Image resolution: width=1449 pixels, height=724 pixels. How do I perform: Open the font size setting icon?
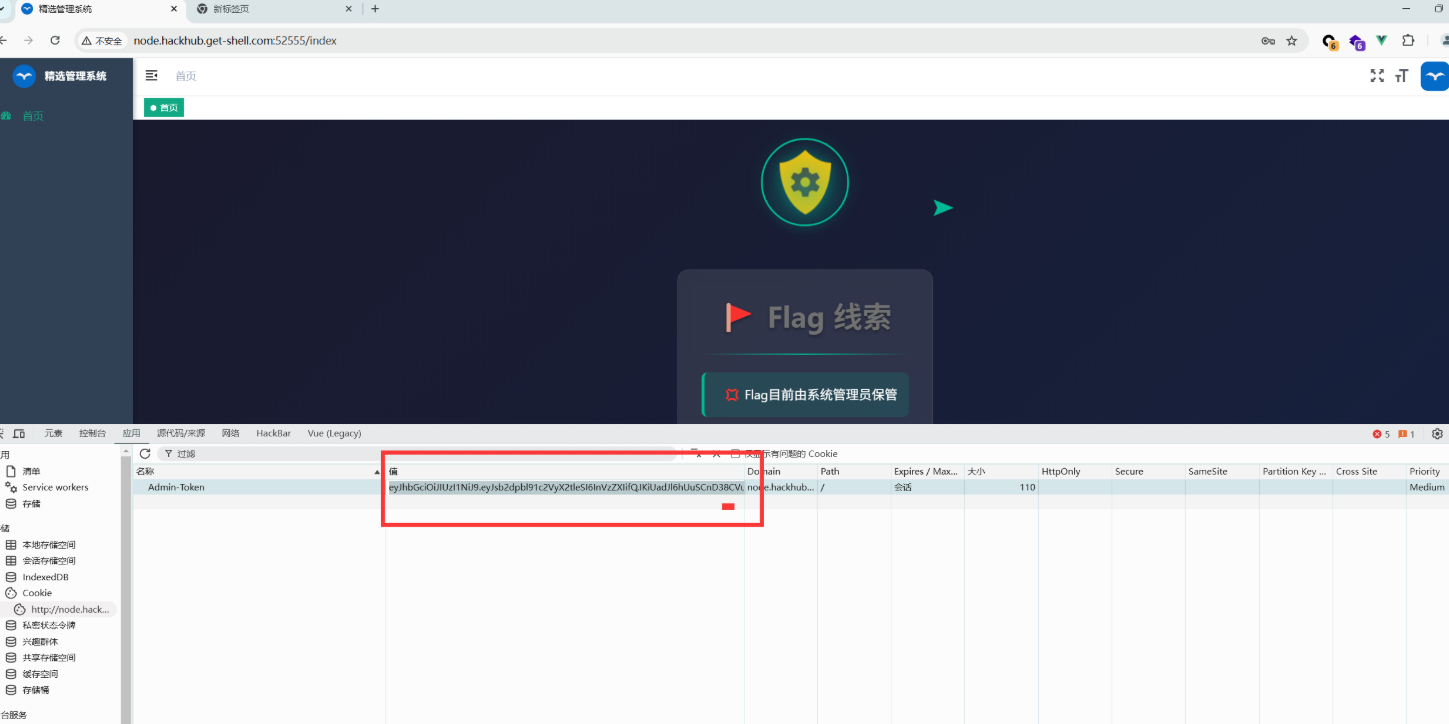[x=1402, y=76]
